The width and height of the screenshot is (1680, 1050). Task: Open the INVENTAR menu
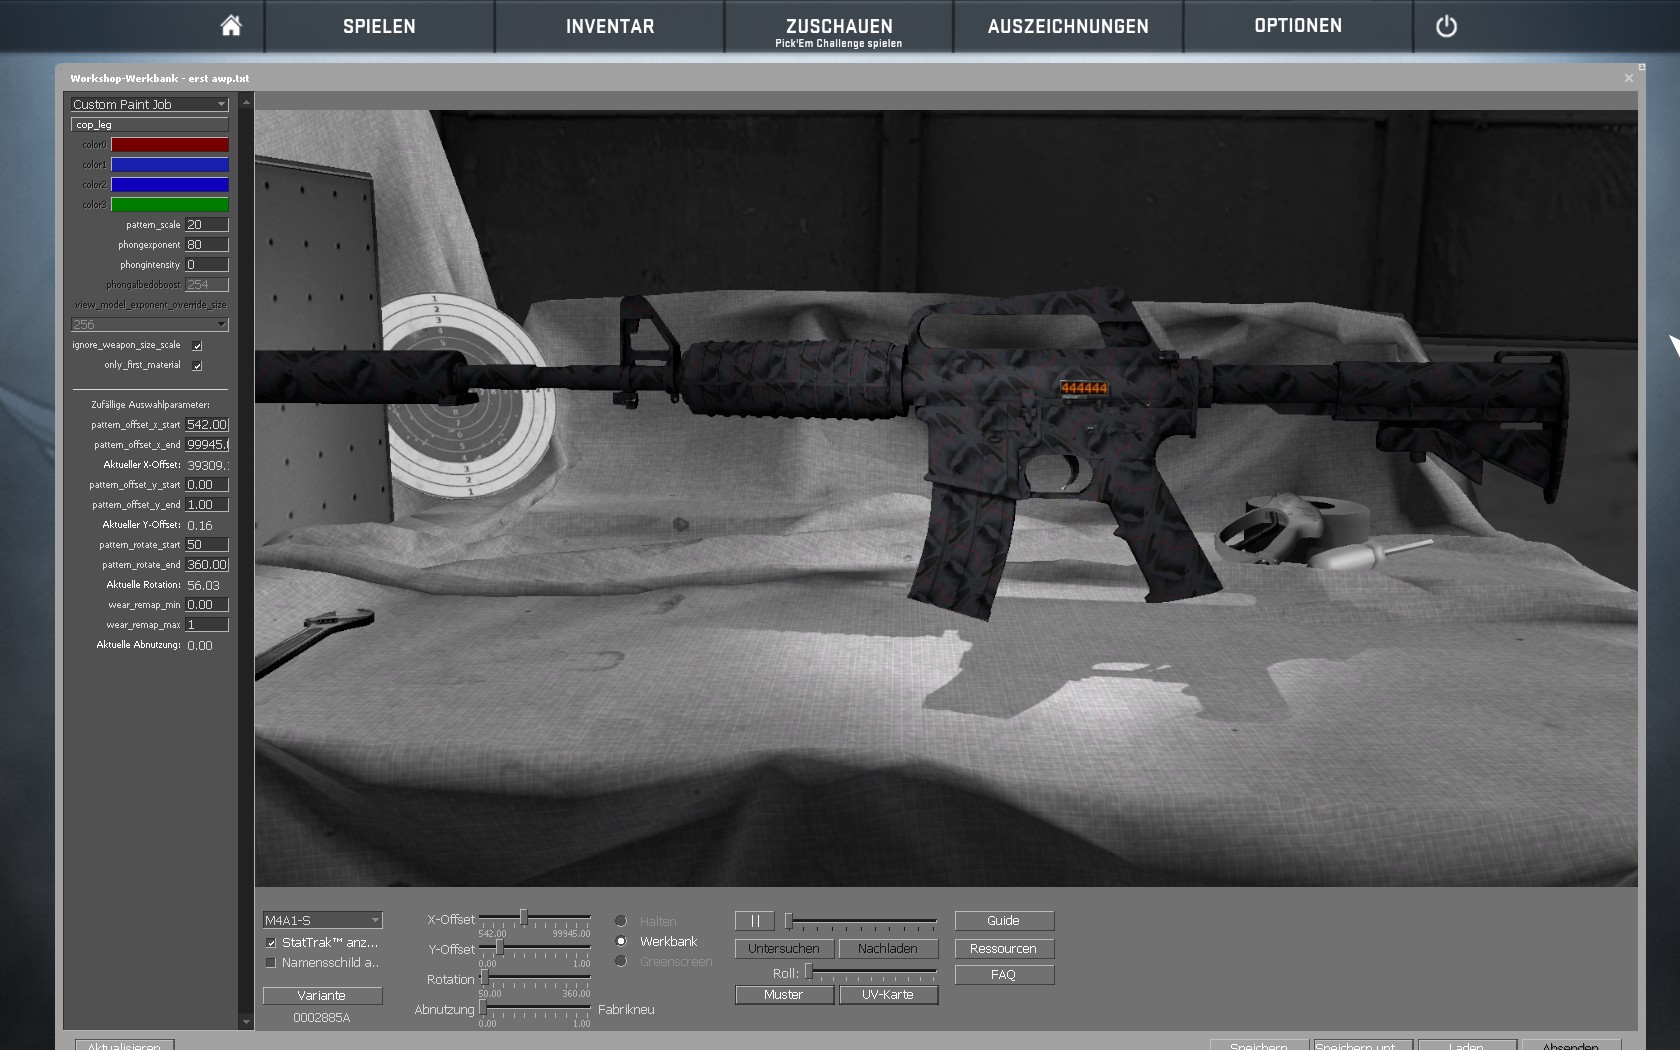point(610,27)
